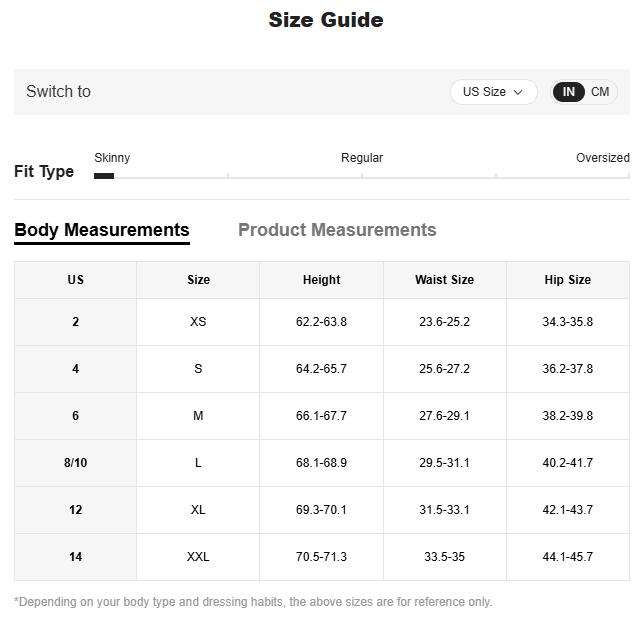Click the XL waist value 31.5-33.1
The image size is (643, 622).
444,510
